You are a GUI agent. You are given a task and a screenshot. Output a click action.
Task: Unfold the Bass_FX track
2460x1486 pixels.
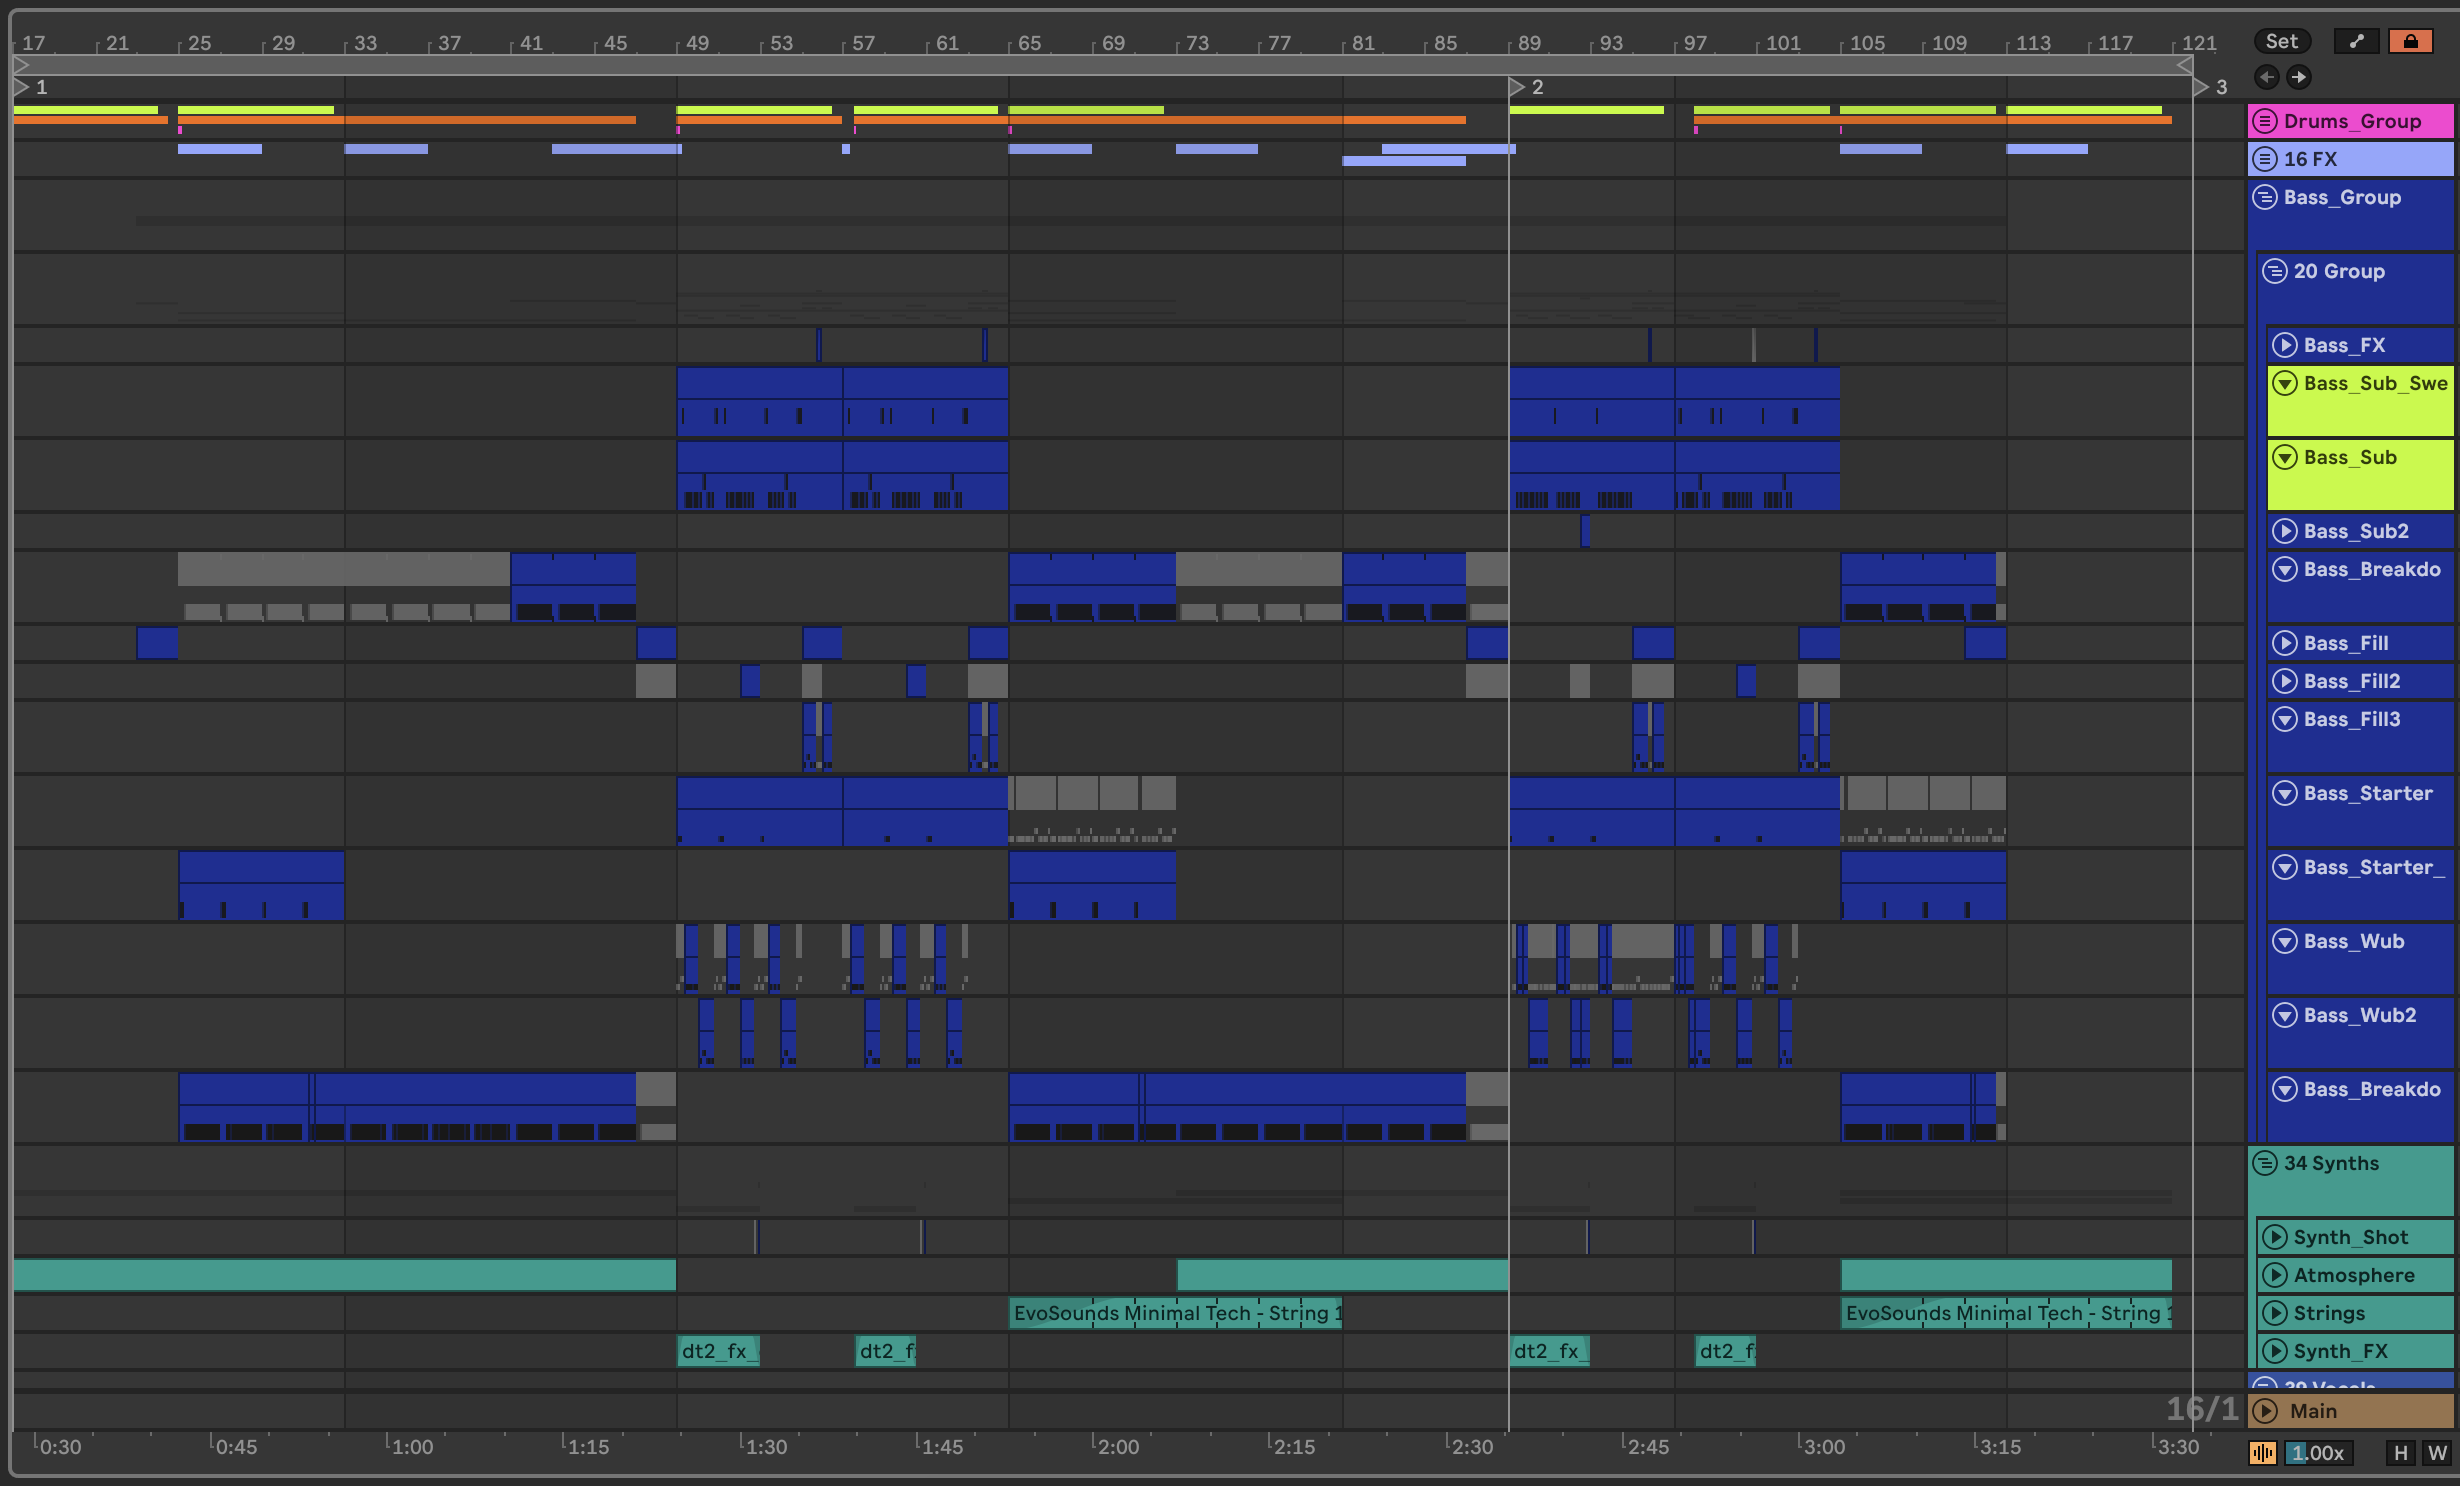point(2285,345)
